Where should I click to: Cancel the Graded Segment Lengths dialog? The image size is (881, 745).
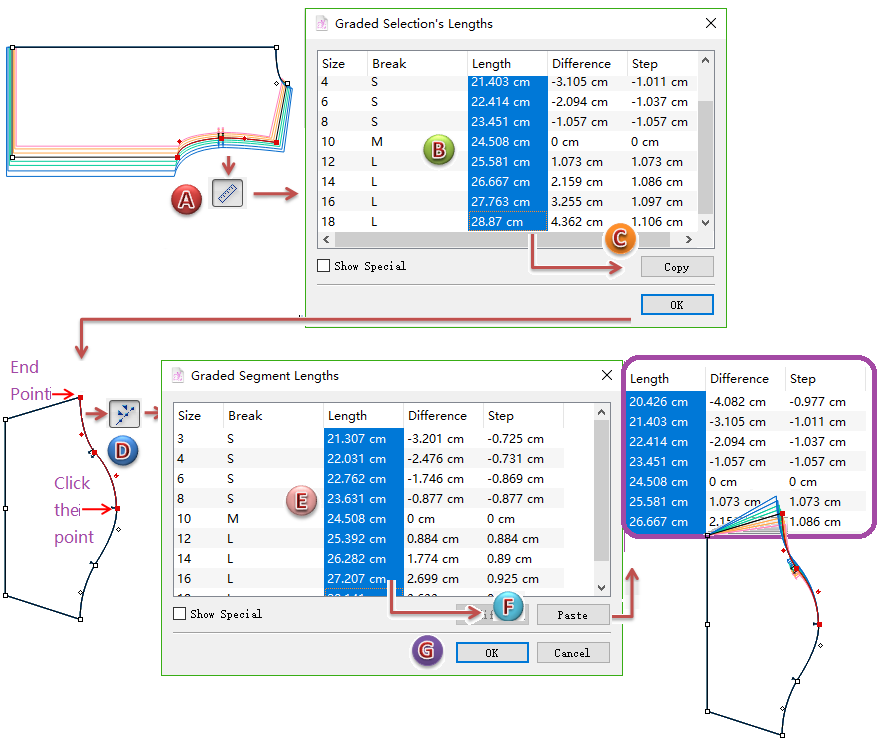[572, 653]
